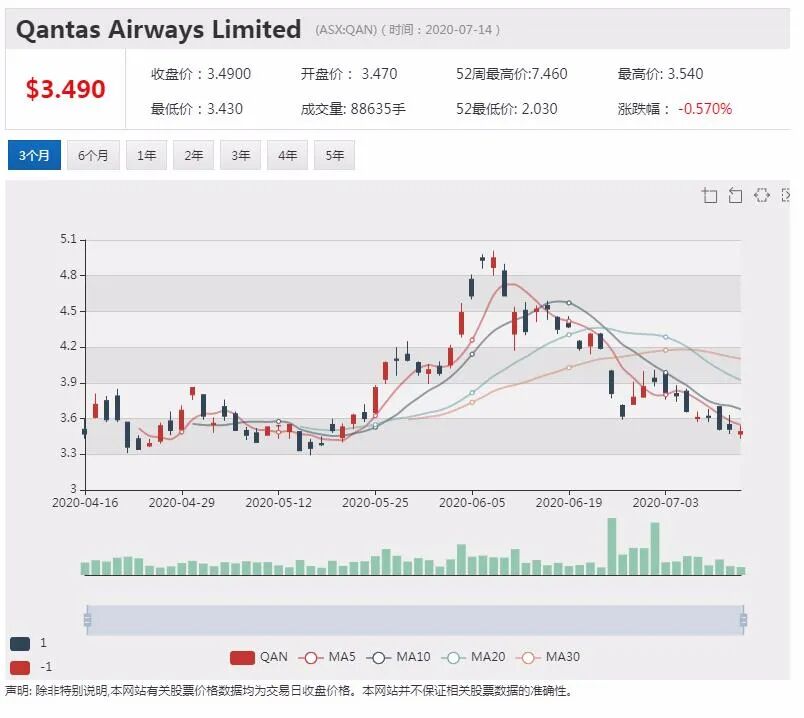Image resolution: width=804 pixels, height=718 pixels.
Task: Click the 最低价：3.430 value
Action: click(x=197, y=109)
